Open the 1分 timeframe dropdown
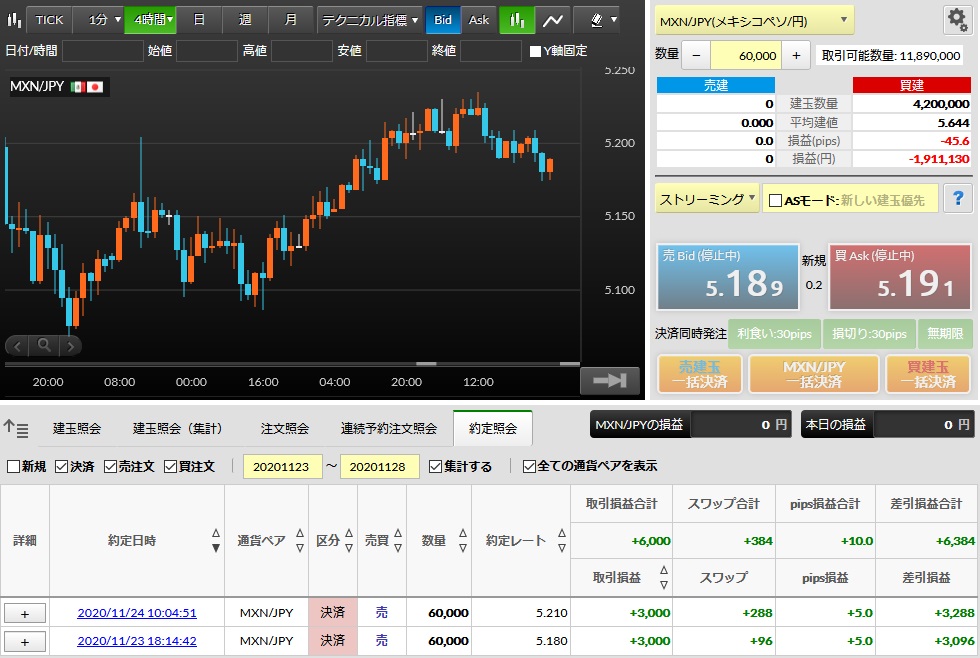This screenshot has height=658, width=980. [x=99, y=20]
